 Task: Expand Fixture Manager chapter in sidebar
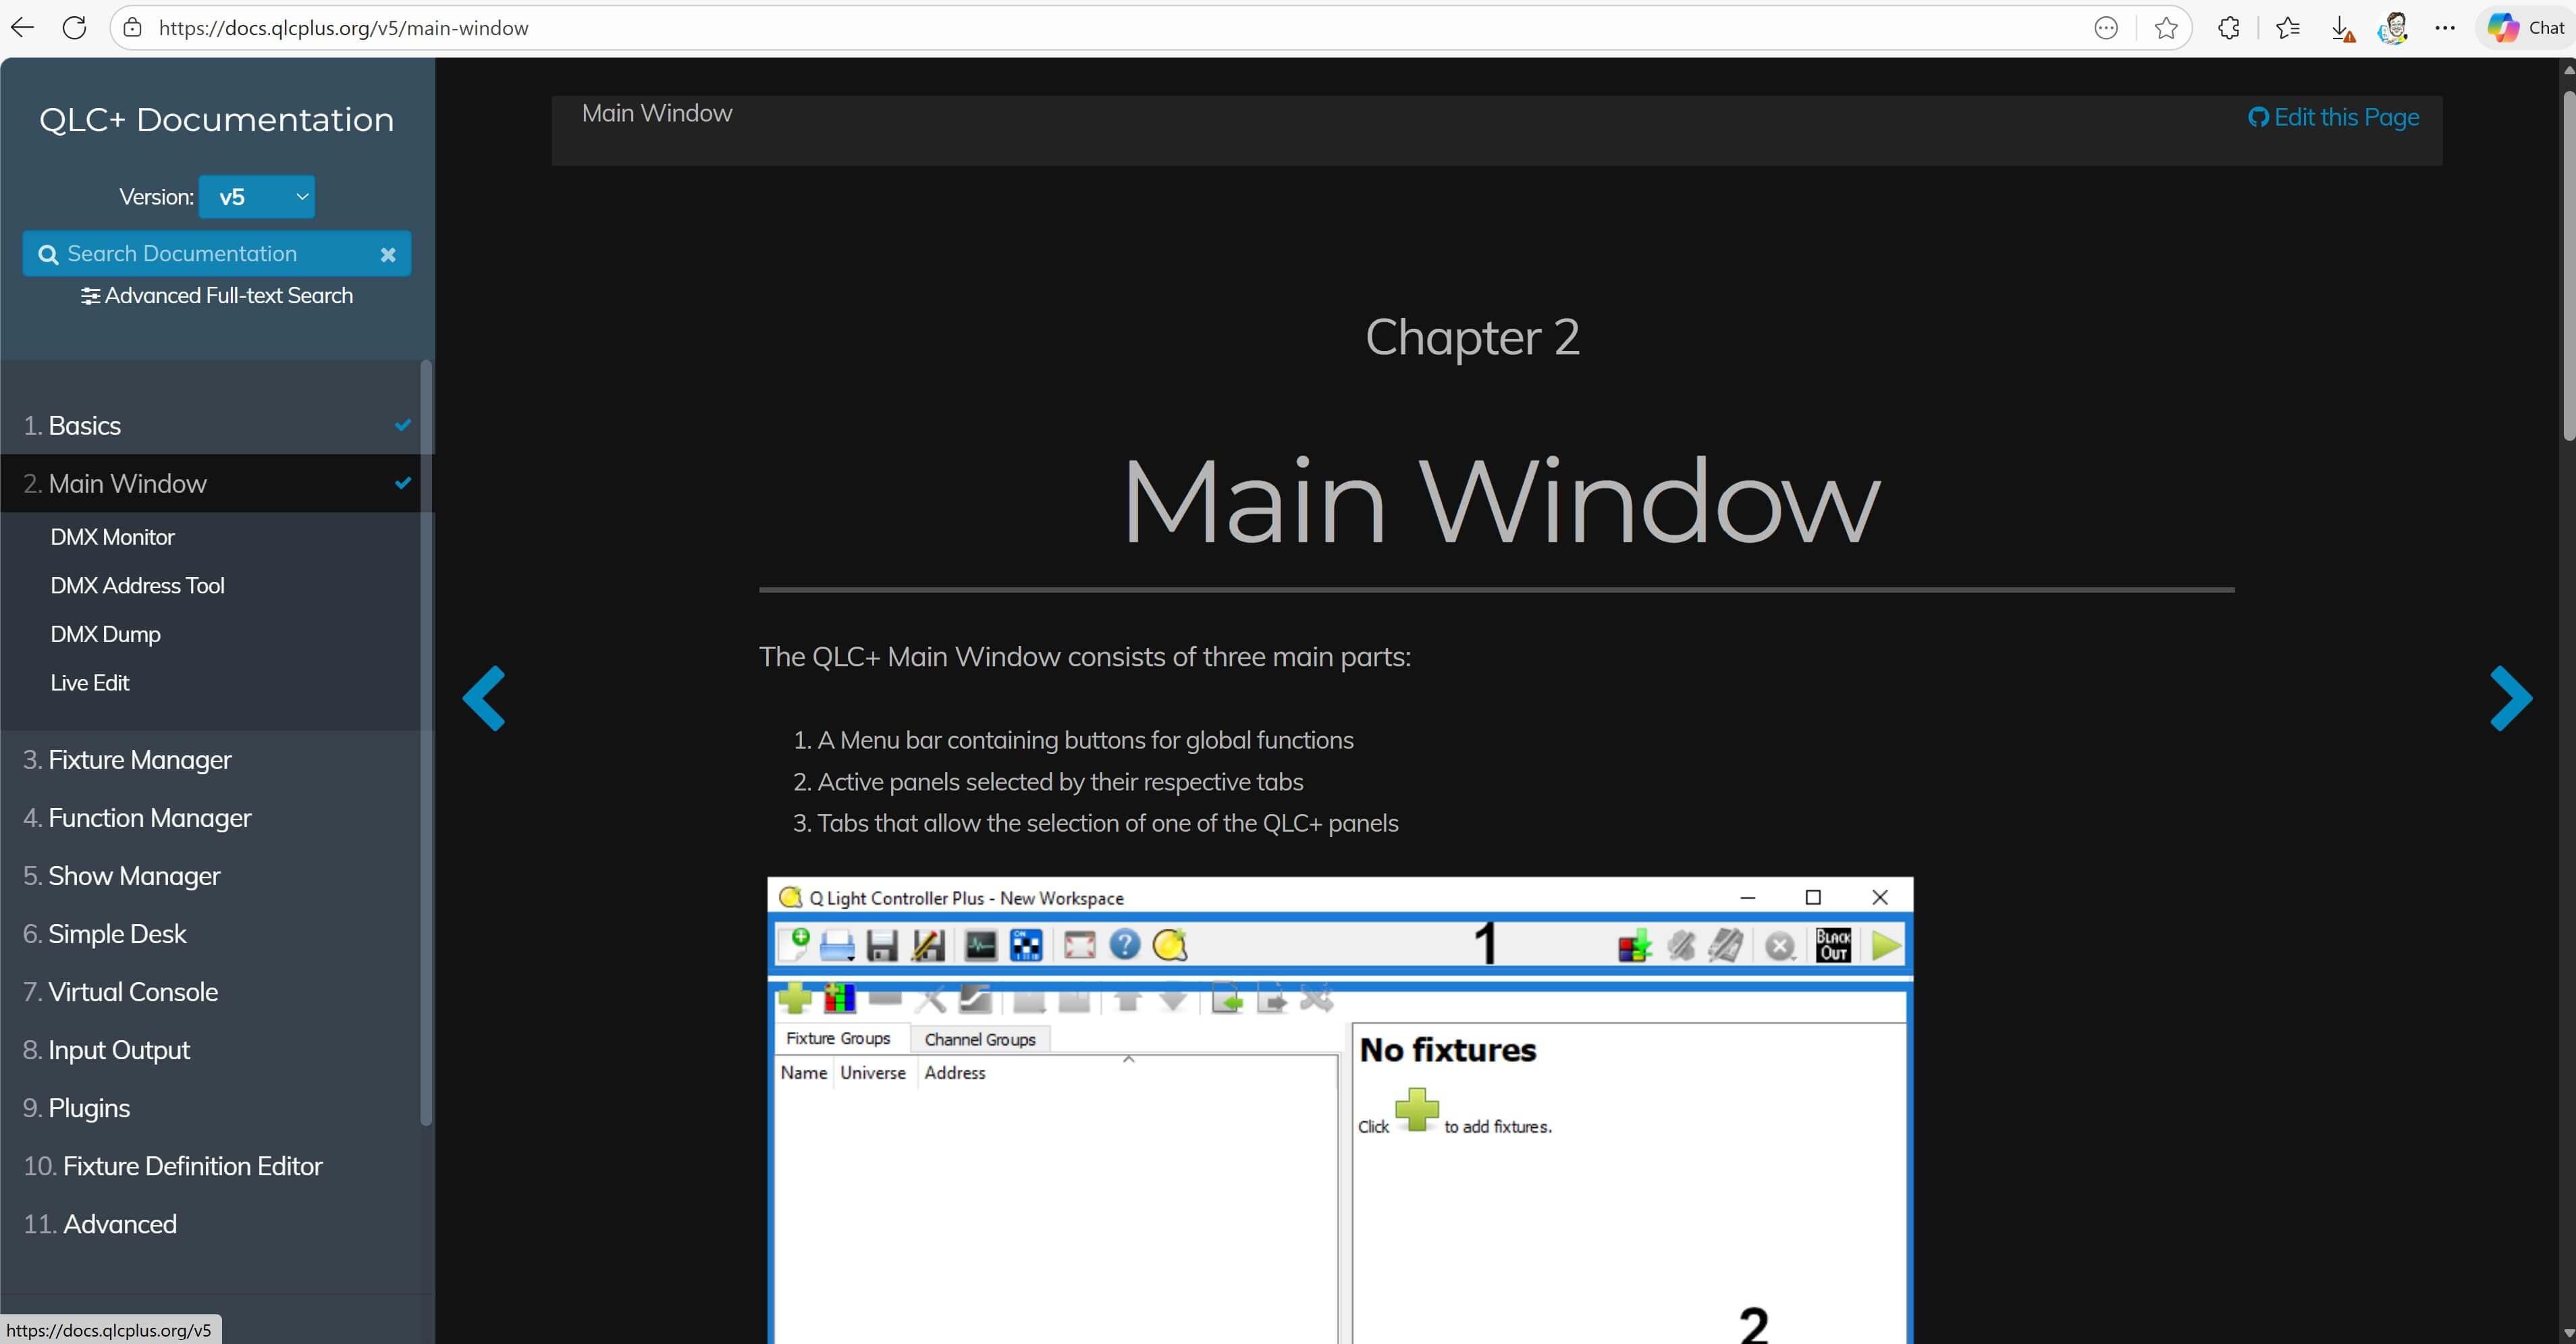[x=140, y=760]
